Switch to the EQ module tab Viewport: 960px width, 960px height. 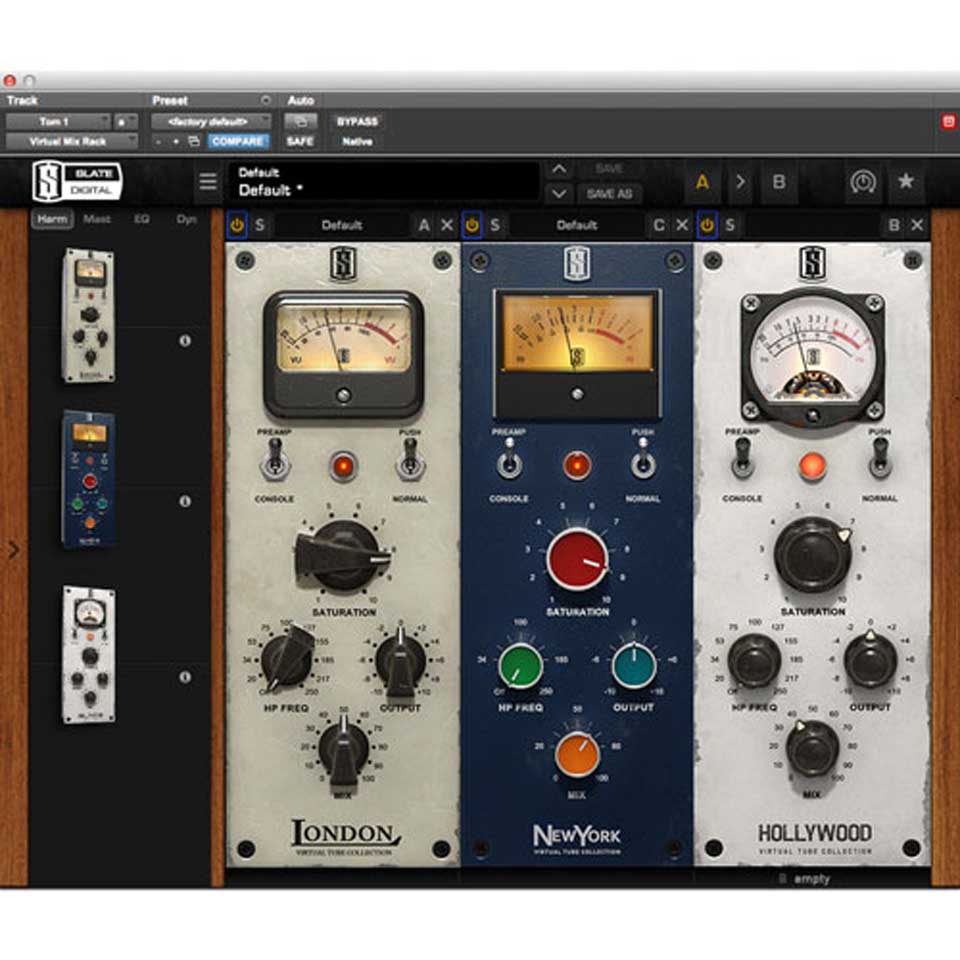click(x=142, y=218)
